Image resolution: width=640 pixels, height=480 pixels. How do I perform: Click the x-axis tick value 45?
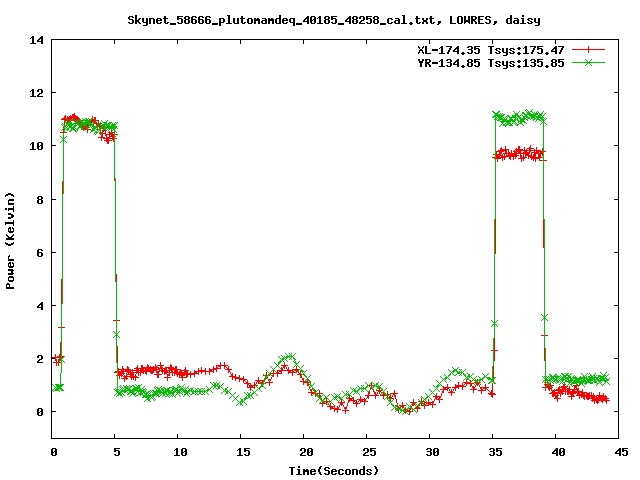click(x=622, y=452)
